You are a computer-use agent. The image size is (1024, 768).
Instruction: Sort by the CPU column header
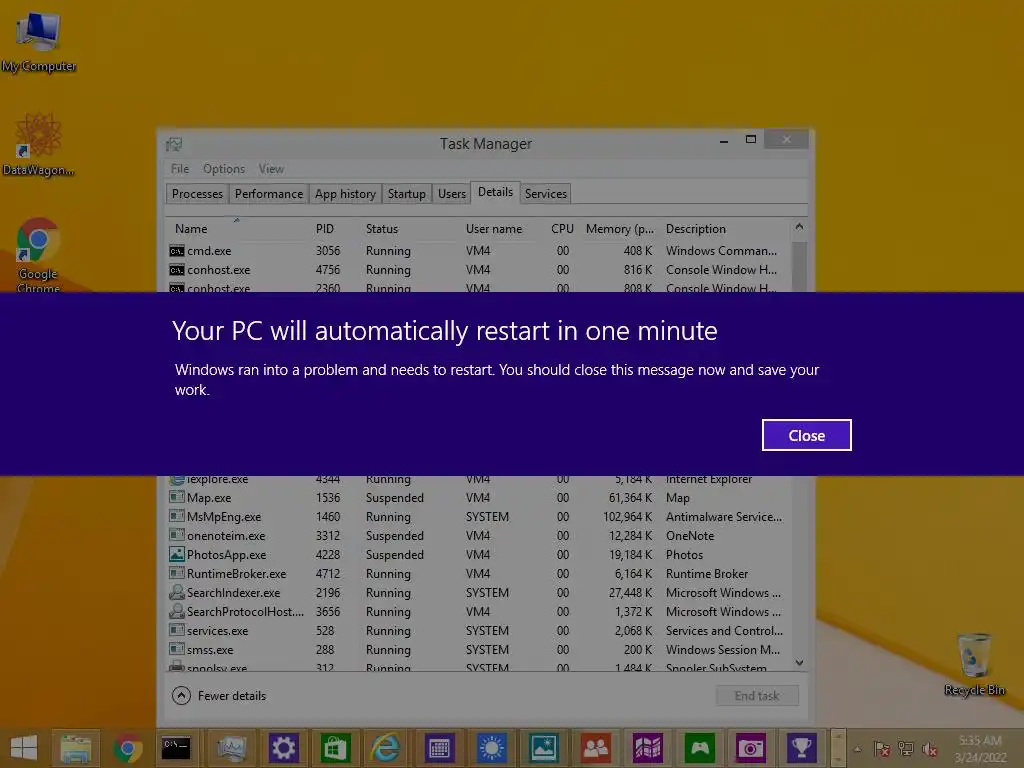pos(562,229)
